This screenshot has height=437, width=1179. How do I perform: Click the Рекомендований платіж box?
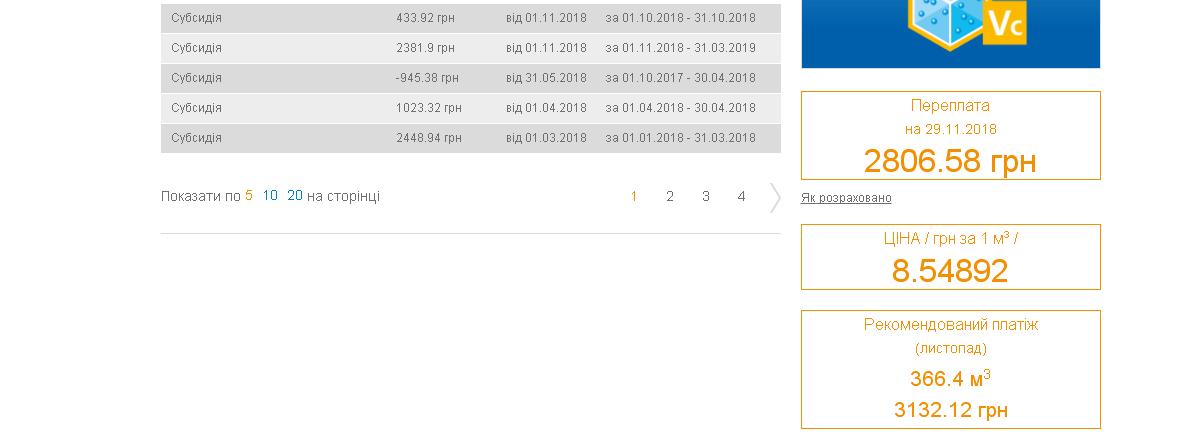pos(950,369)
